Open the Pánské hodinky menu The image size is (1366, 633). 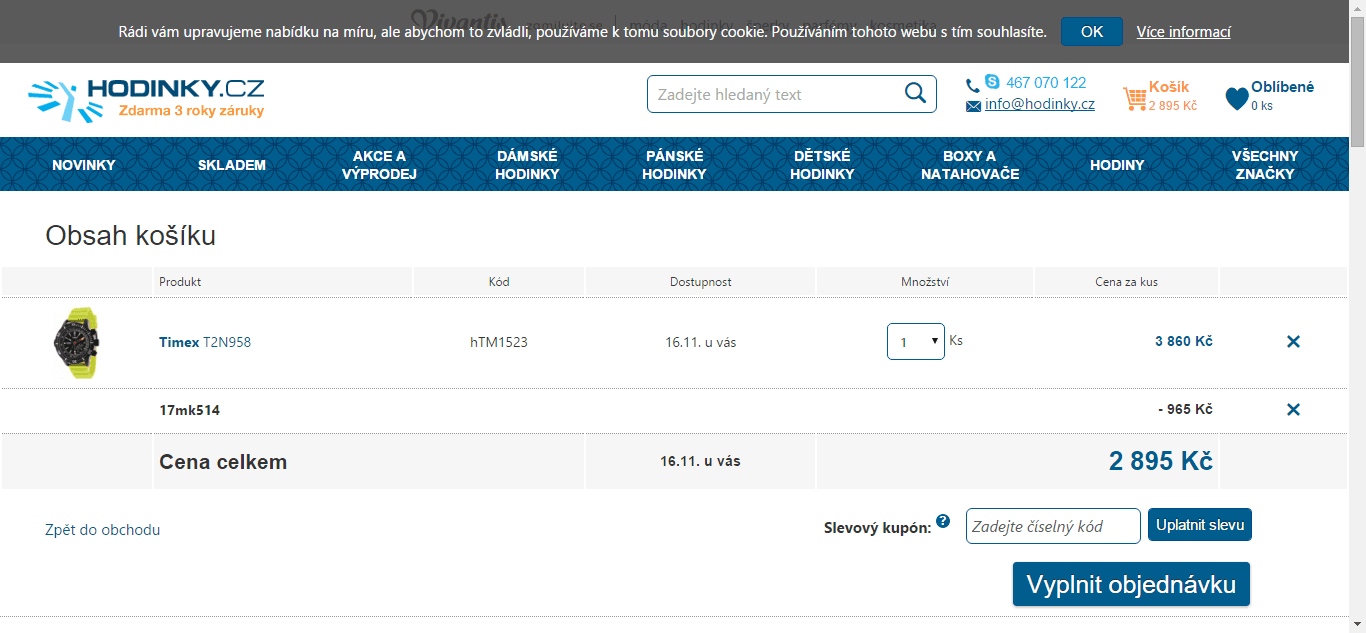674,165
